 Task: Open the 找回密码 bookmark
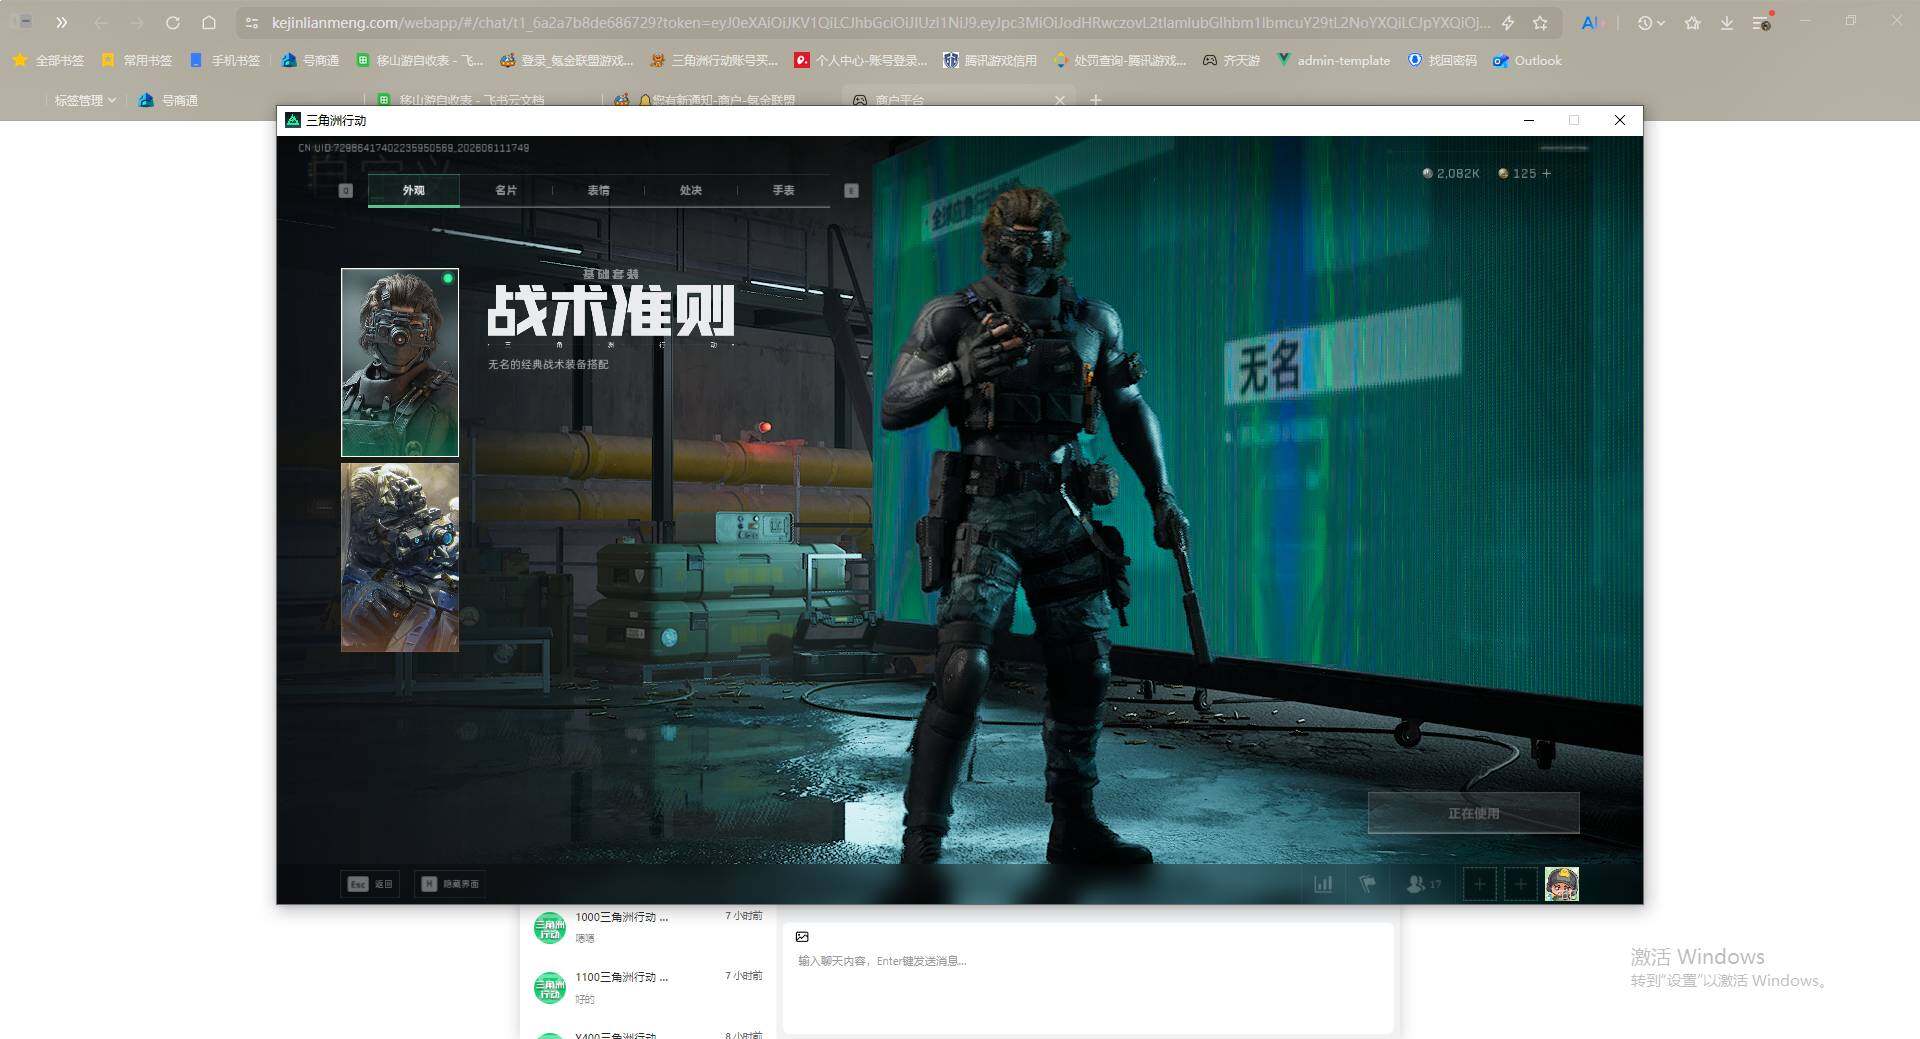[x=1442, y=60]
